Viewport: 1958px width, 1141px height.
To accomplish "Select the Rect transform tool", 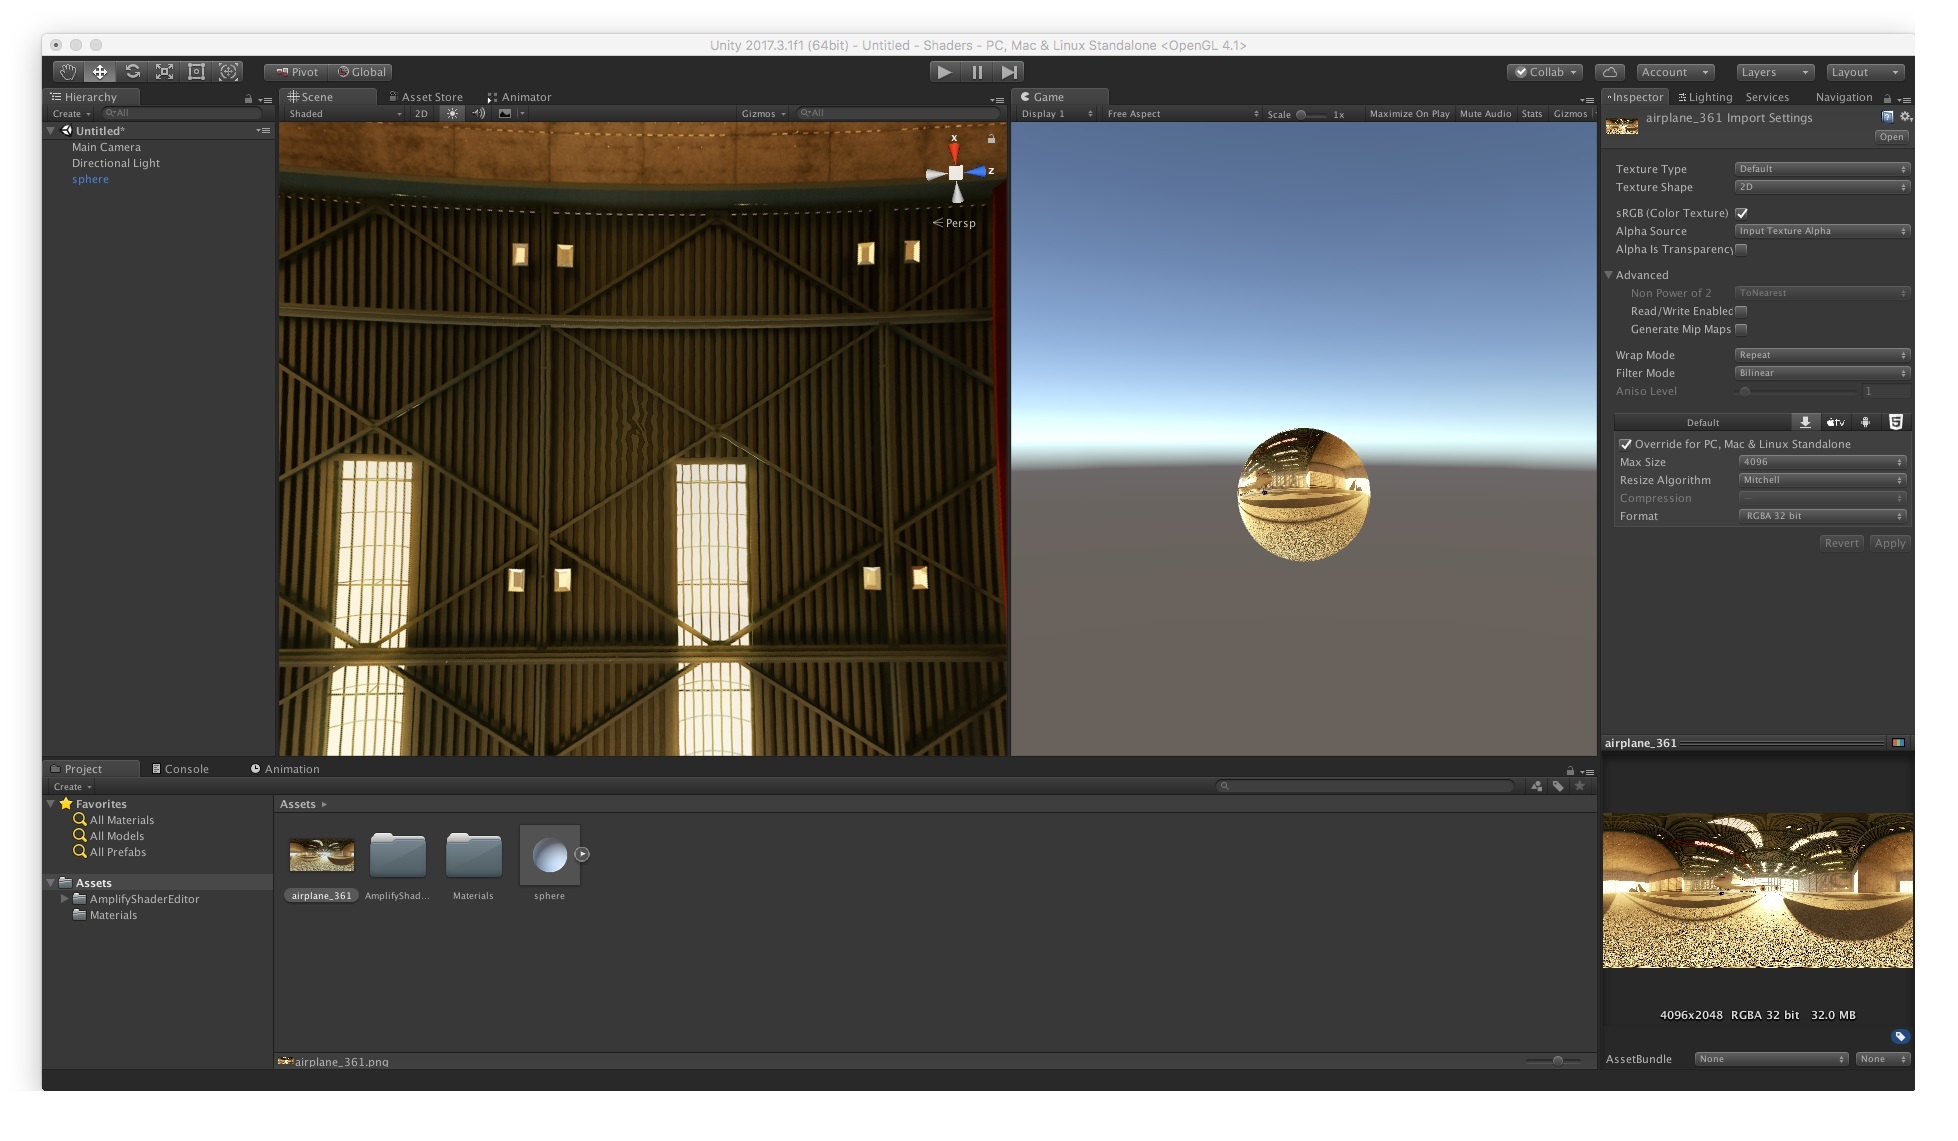I will pos(196,71).
